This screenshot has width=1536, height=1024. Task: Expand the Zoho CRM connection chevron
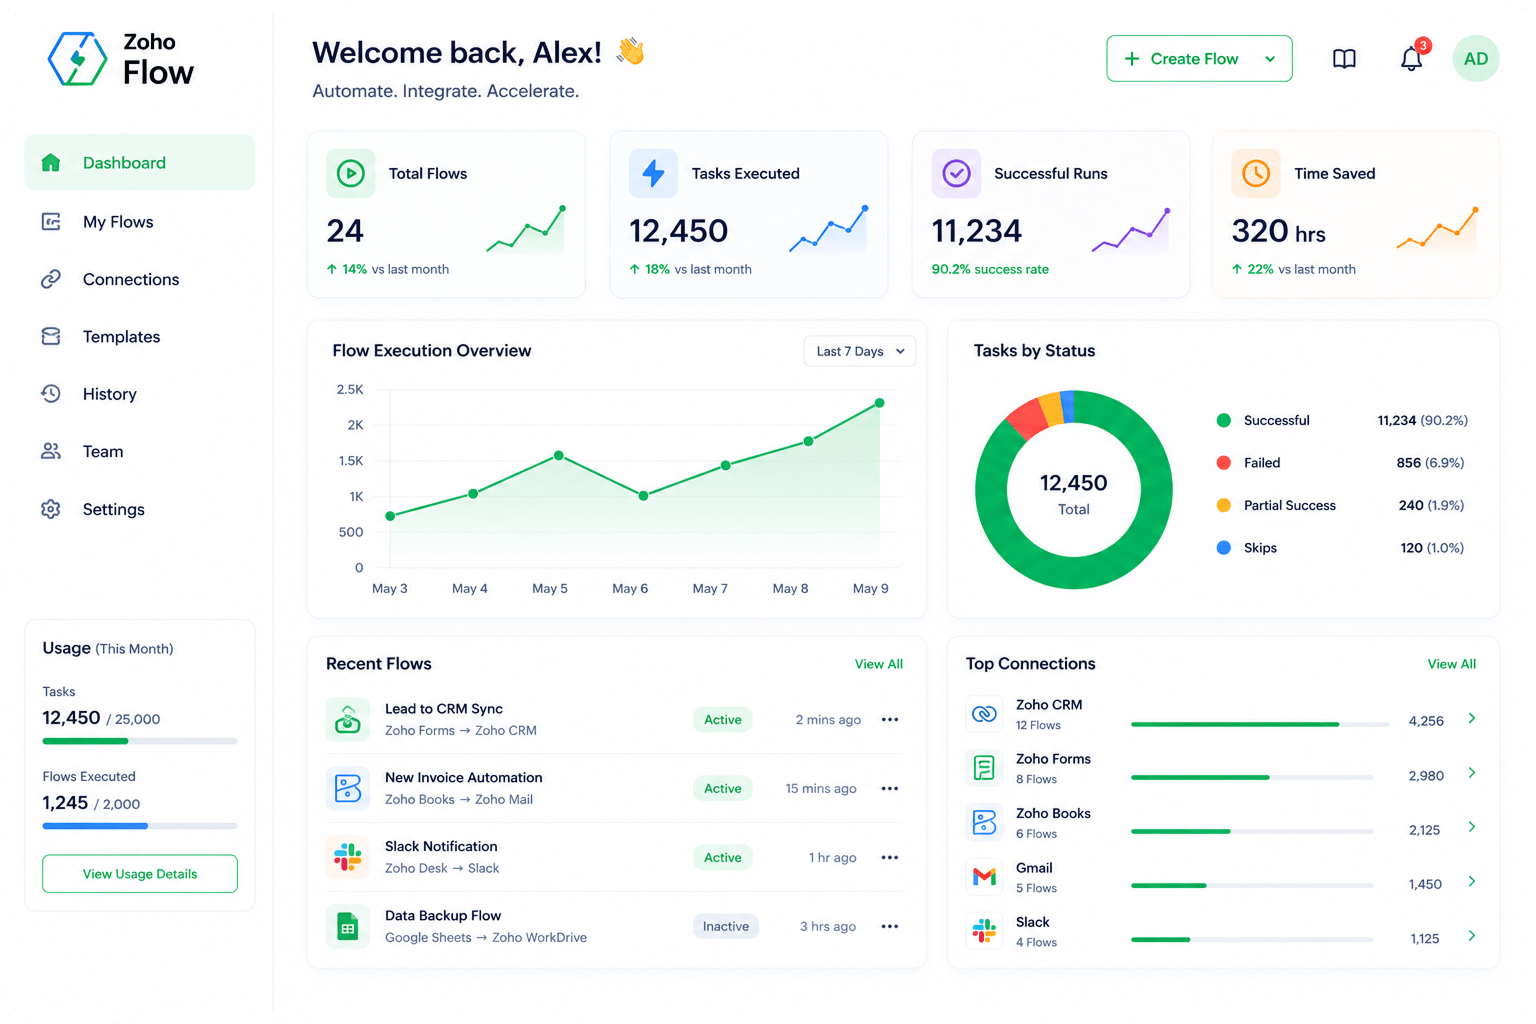coord(1472,719)
